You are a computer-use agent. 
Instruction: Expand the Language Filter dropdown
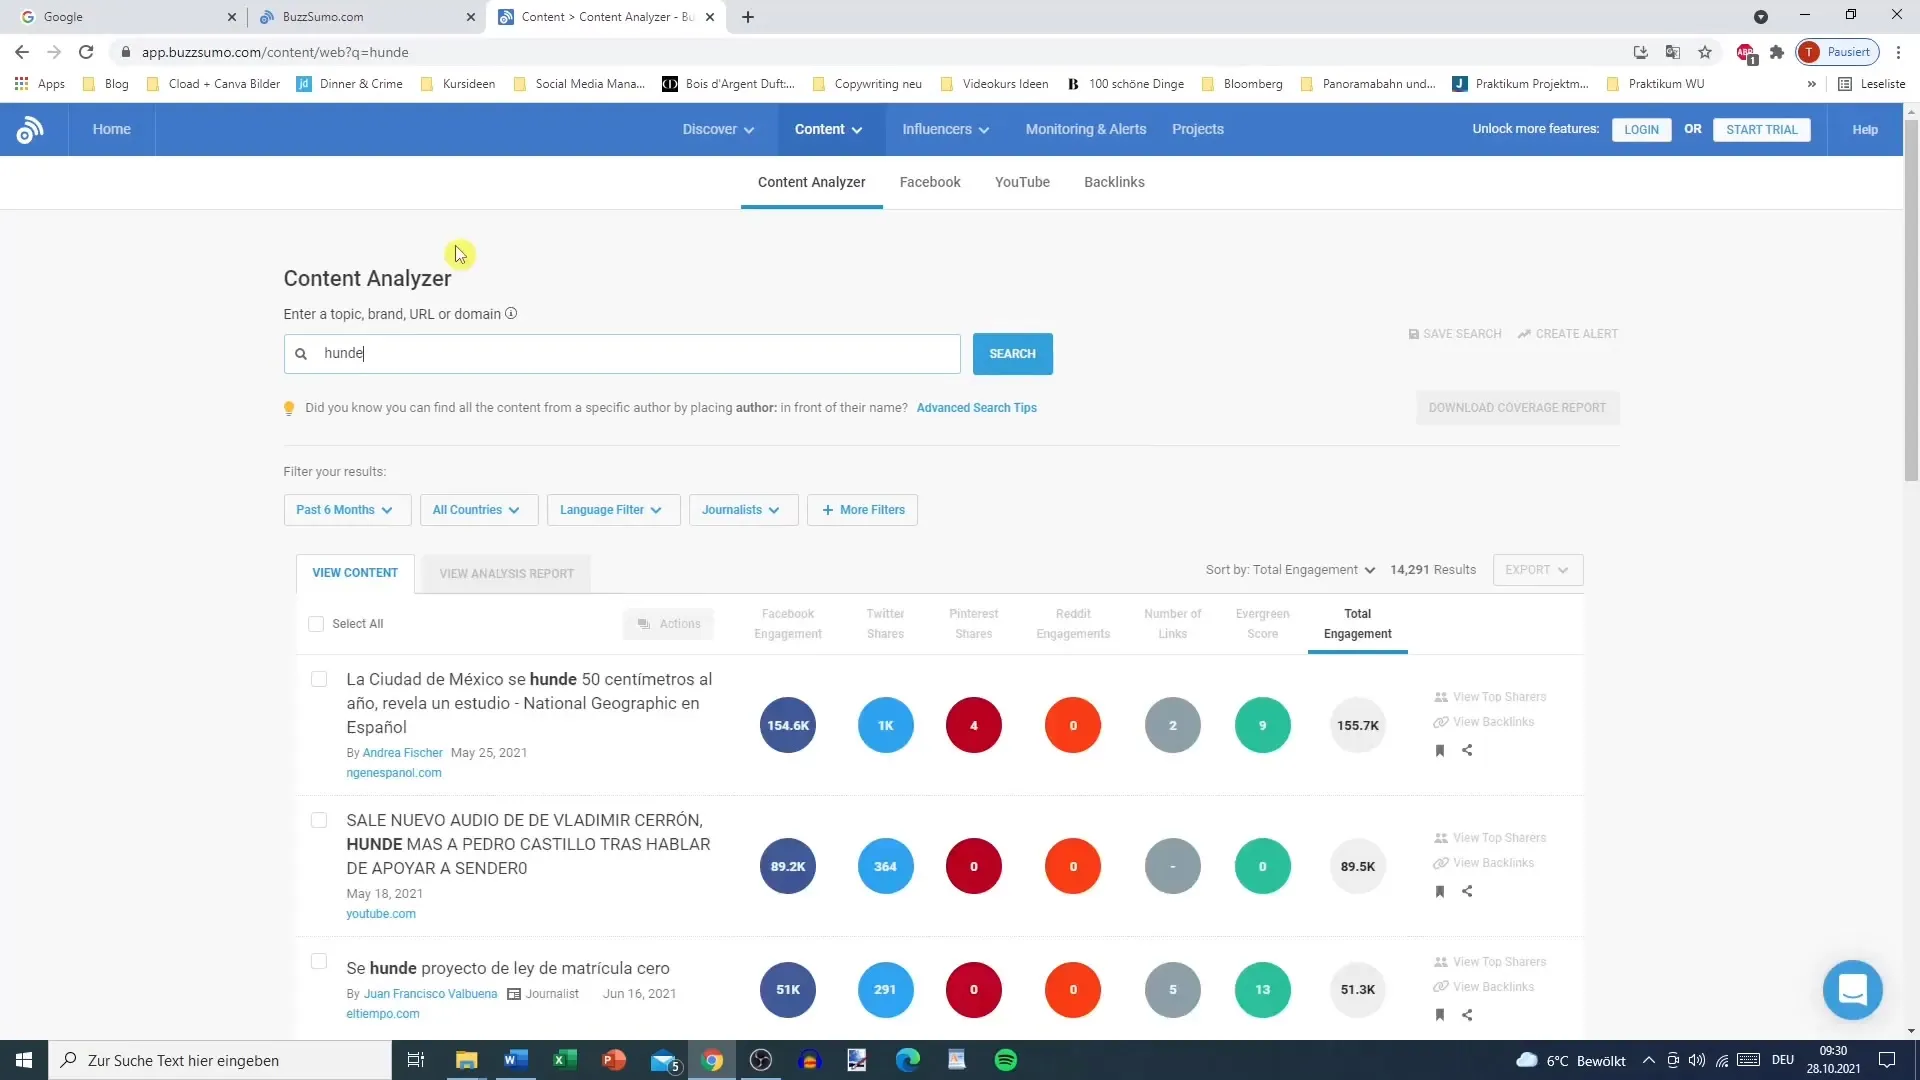click(611, 509)
